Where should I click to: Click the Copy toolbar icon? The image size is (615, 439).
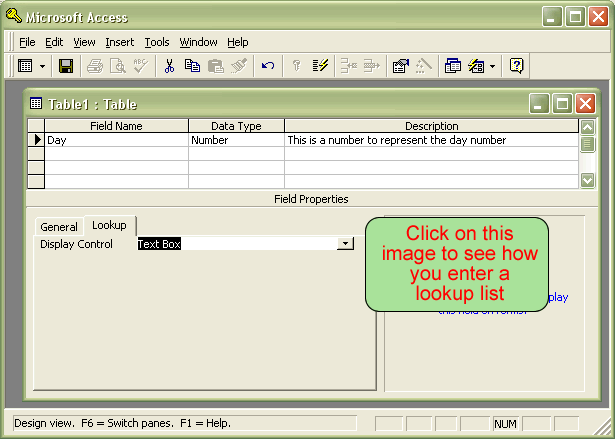[192, 66]
